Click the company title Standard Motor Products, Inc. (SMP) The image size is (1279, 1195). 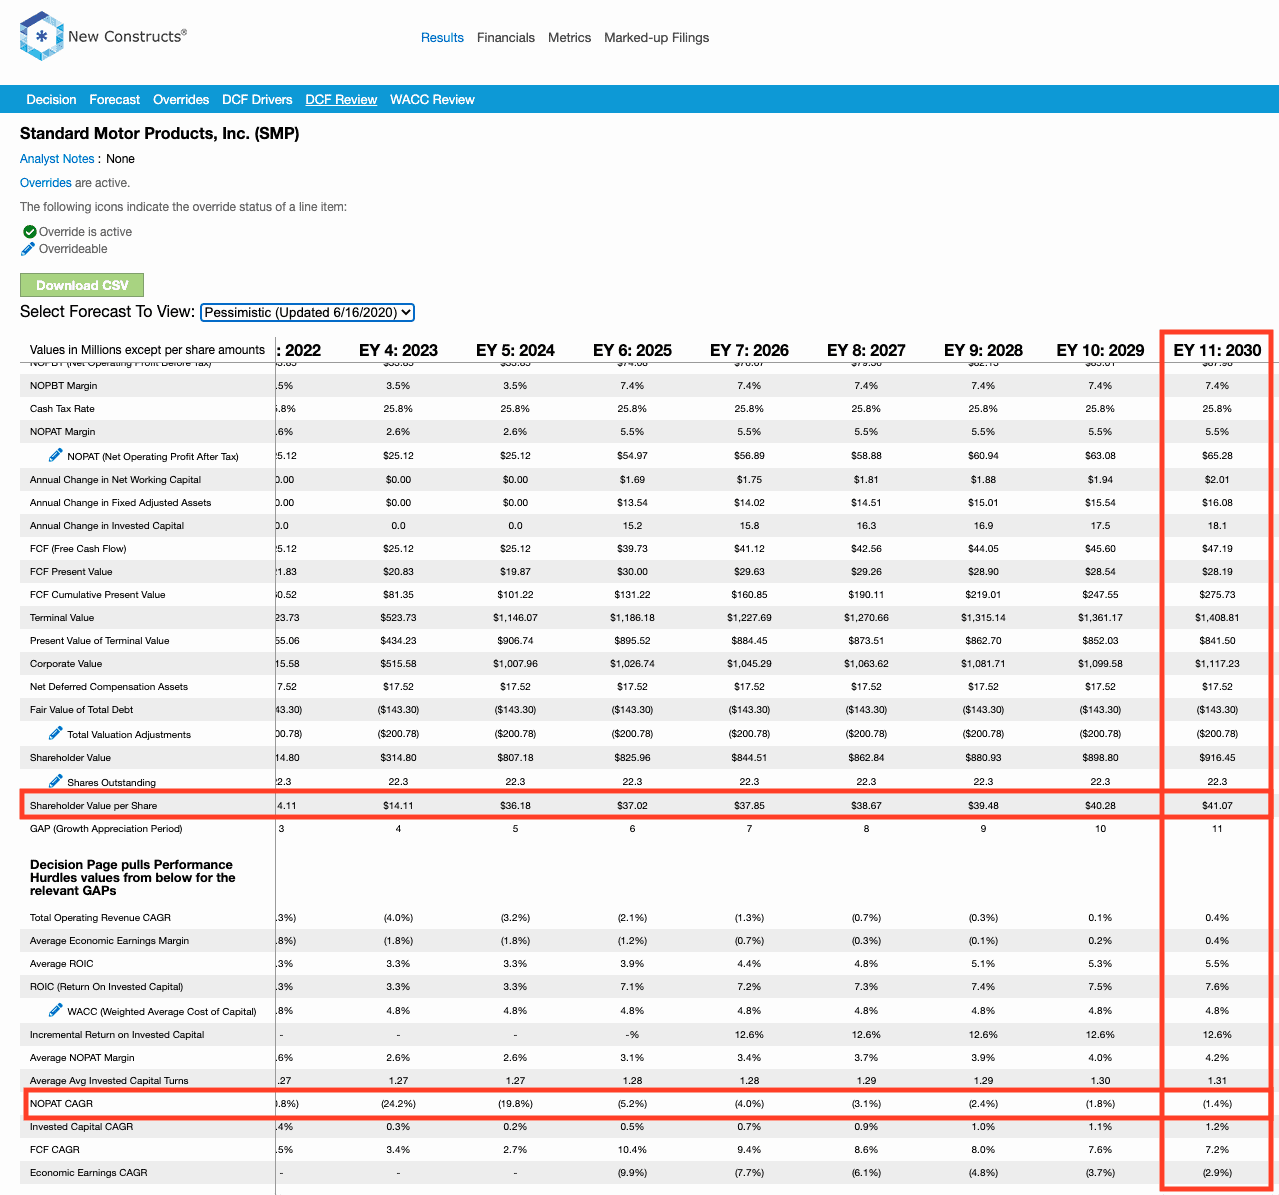click(160, 133)
